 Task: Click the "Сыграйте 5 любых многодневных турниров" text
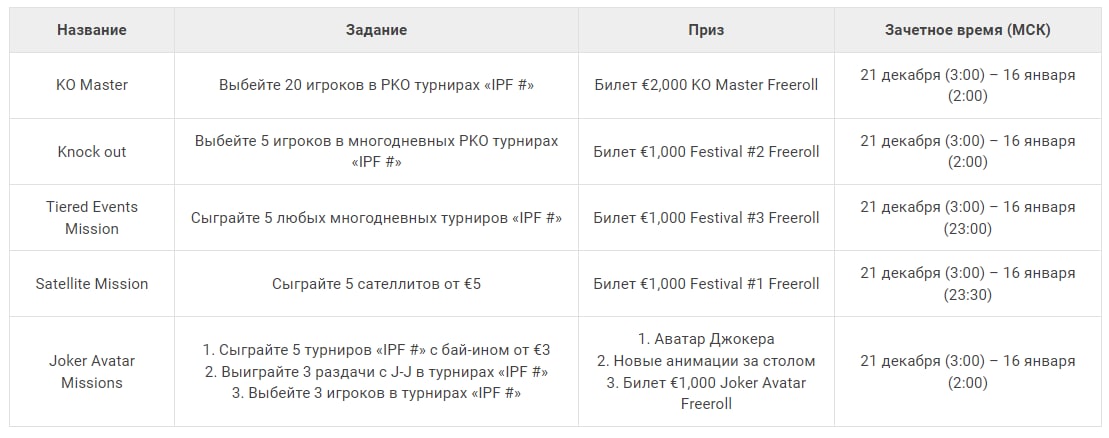point(376,218)
